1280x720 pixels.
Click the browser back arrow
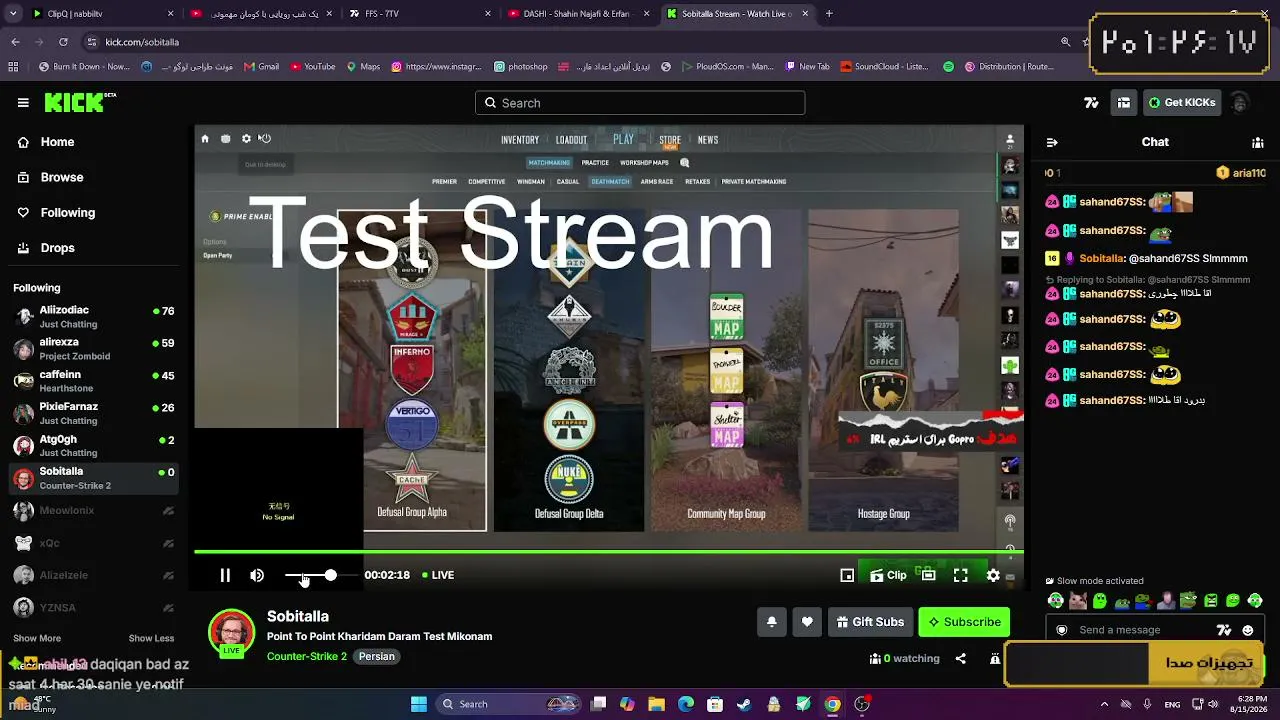coord(15,42)
